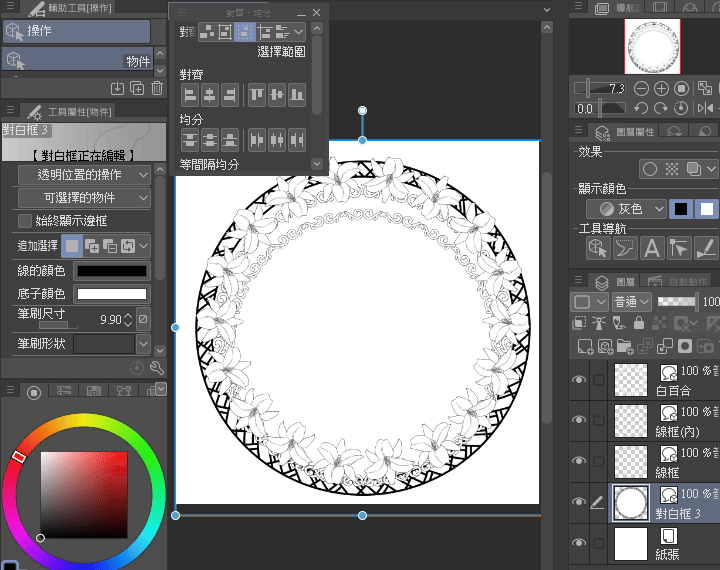Distribute horizontal centers evenly under 均分
Viewport: 720px width, 570px height.
[277, 140]
